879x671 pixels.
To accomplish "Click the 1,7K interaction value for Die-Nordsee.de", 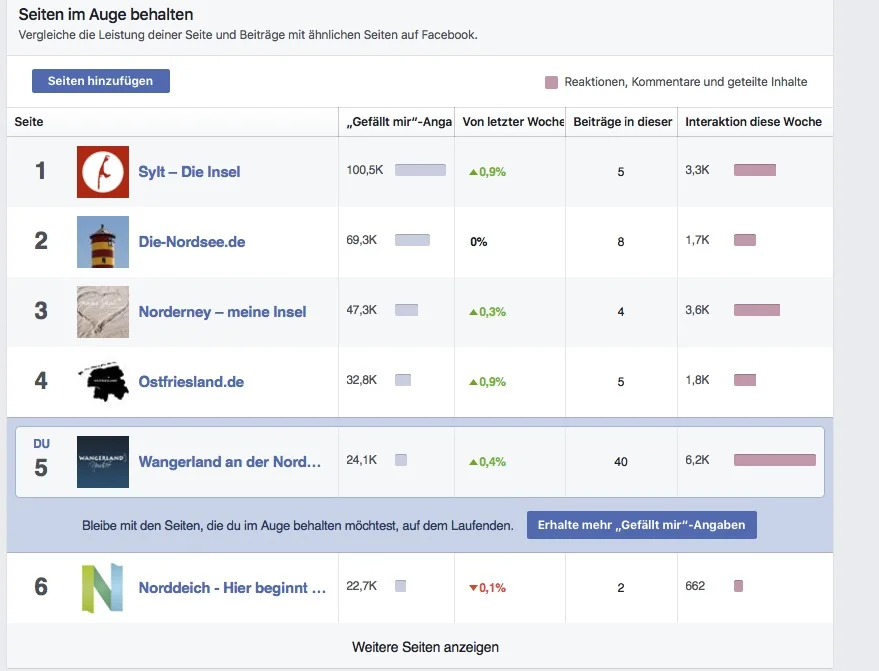I will tap(697, 240).
